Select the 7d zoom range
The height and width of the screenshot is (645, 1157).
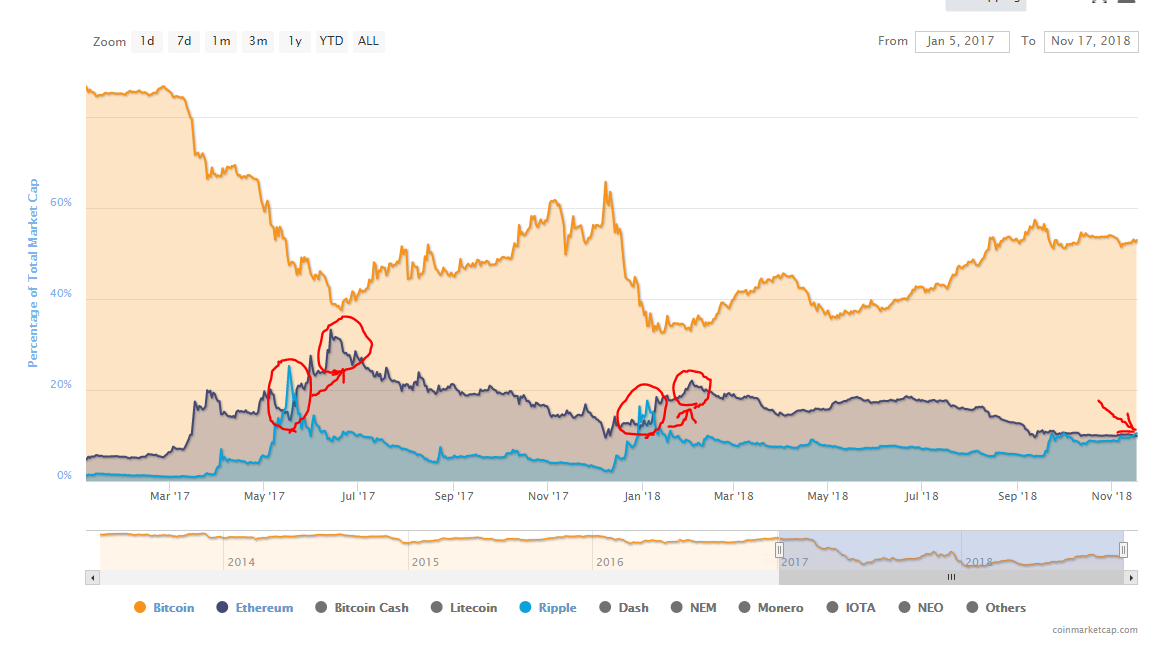pos(184,41)
